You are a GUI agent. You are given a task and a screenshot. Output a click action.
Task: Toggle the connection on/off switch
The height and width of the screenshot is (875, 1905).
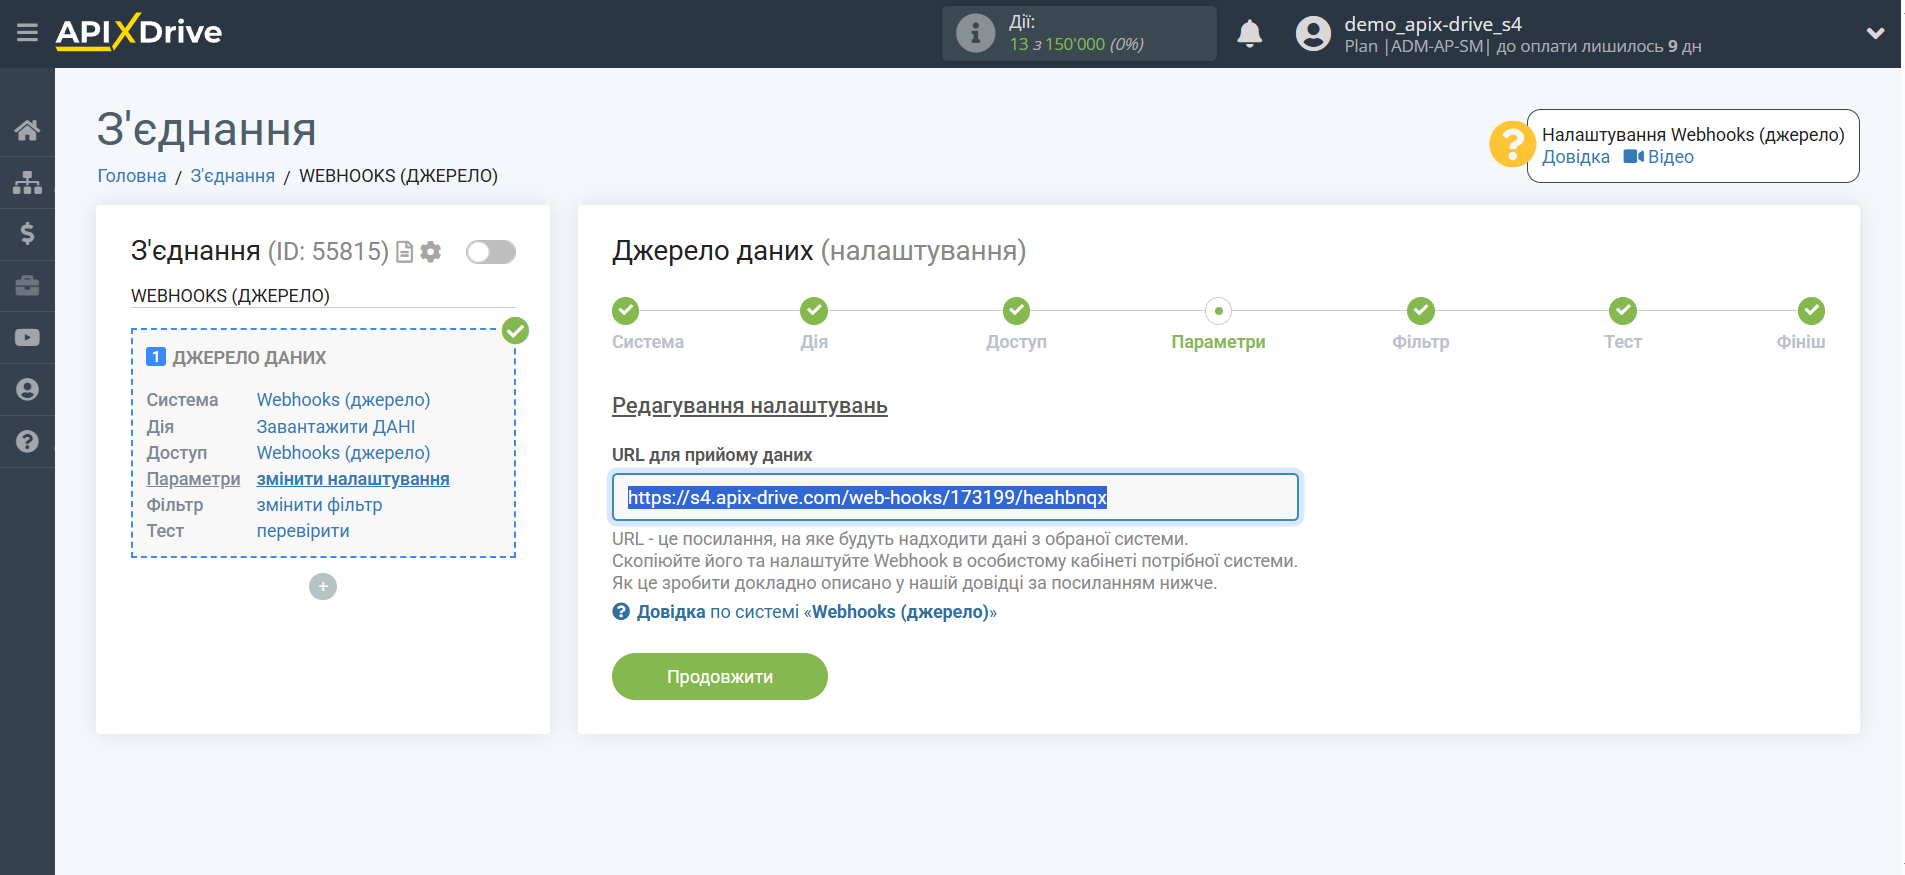(x=490, y=252)
